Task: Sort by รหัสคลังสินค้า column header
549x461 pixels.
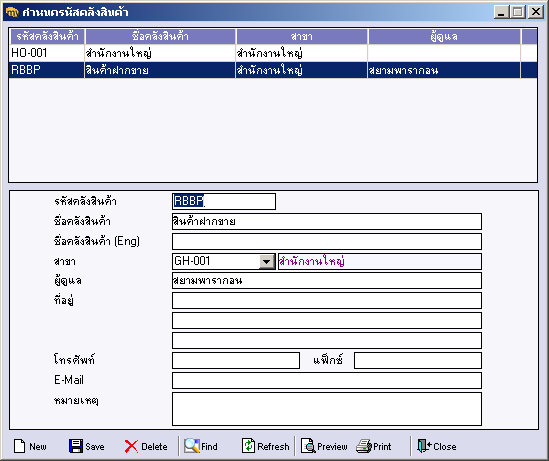Action: [47, 36]
